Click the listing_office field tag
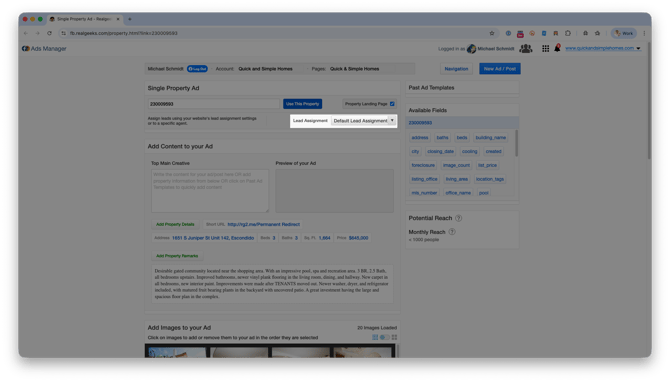The width and height of the screenshot is (670, 382). 424,179
